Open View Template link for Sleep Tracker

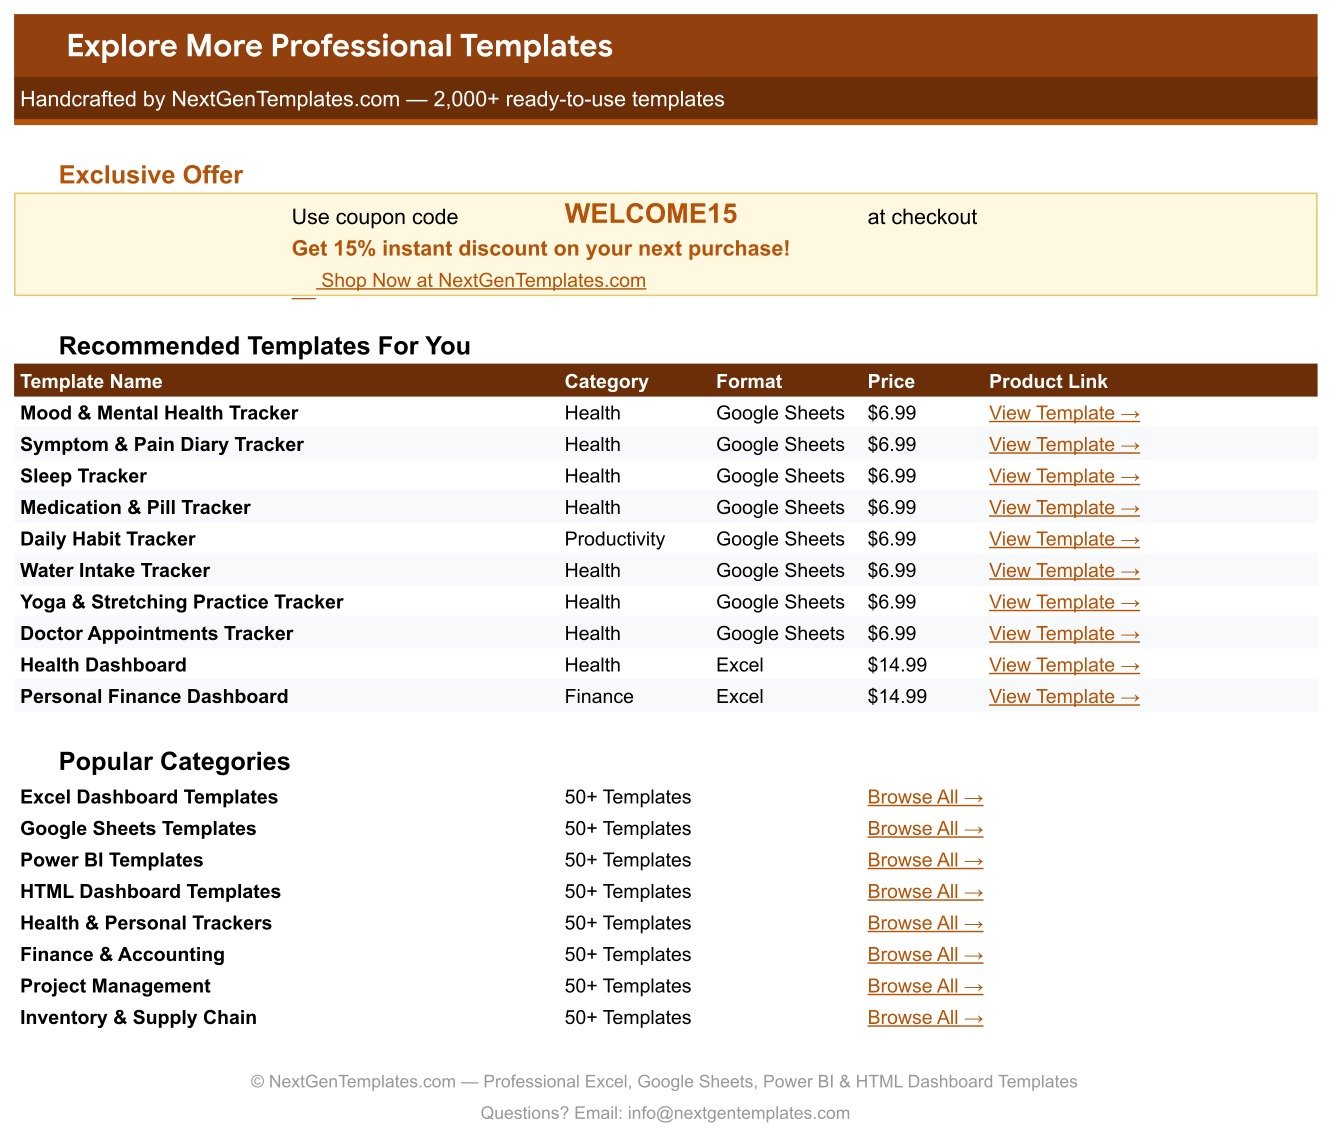tap(1064, 476)
